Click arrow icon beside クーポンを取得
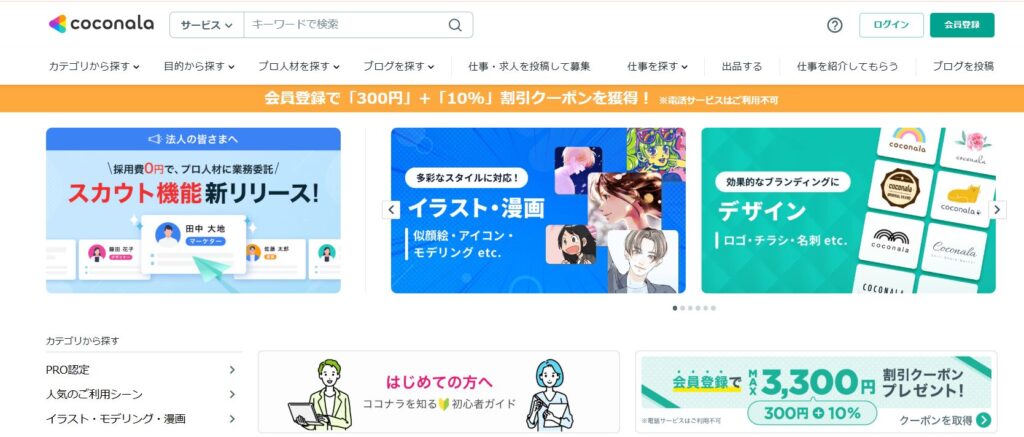This screenshot has height=437, width=1024. [984, 420]
